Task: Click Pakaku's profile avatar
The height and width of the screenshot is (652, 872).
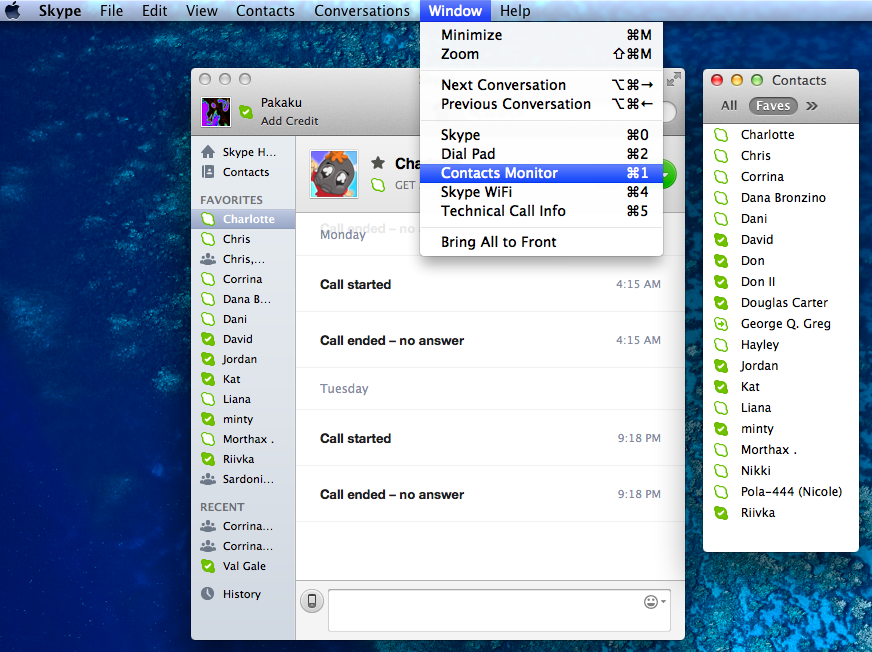Action: [216, 111]
